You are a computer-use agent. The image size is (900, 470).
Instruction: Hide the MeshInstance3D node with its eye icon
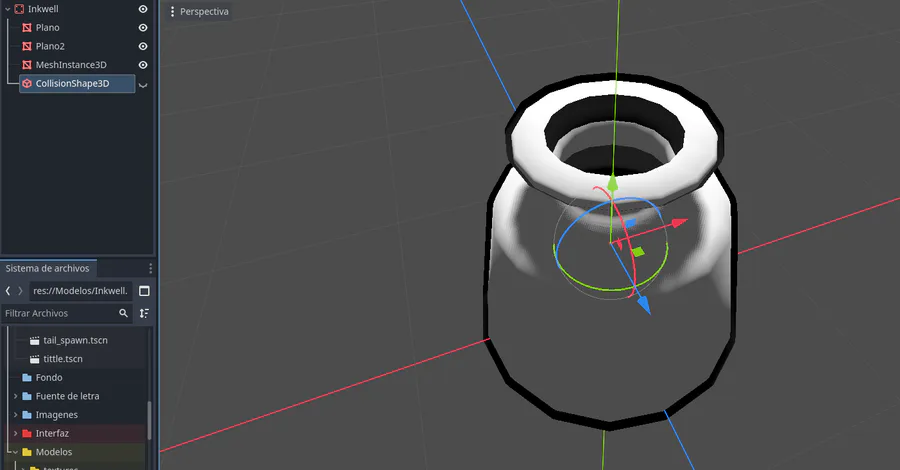[143, 65]
